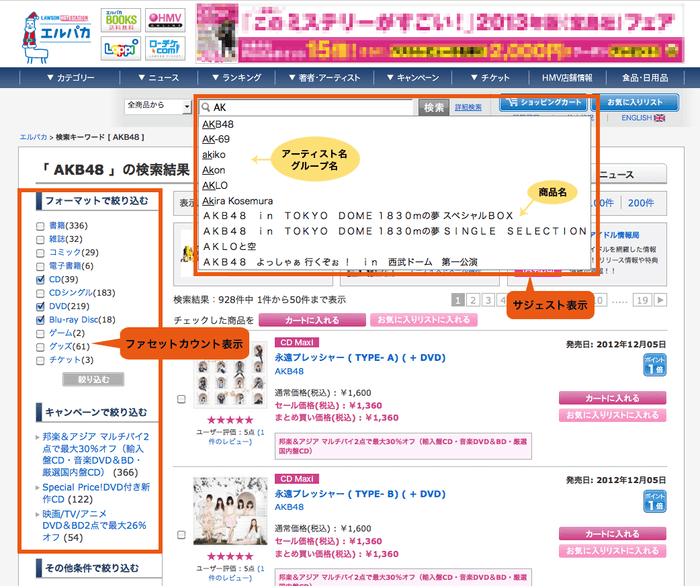Click the このミステリーがすごい top banner
The image size is (700, 586).
point(440,33)
